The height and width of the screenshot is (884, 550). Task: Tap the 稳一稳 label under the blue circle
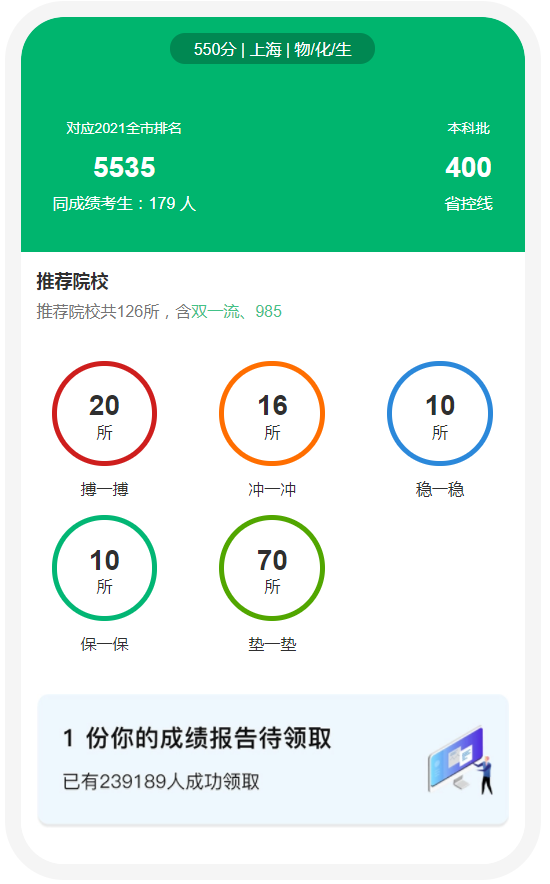pos(442,491)
